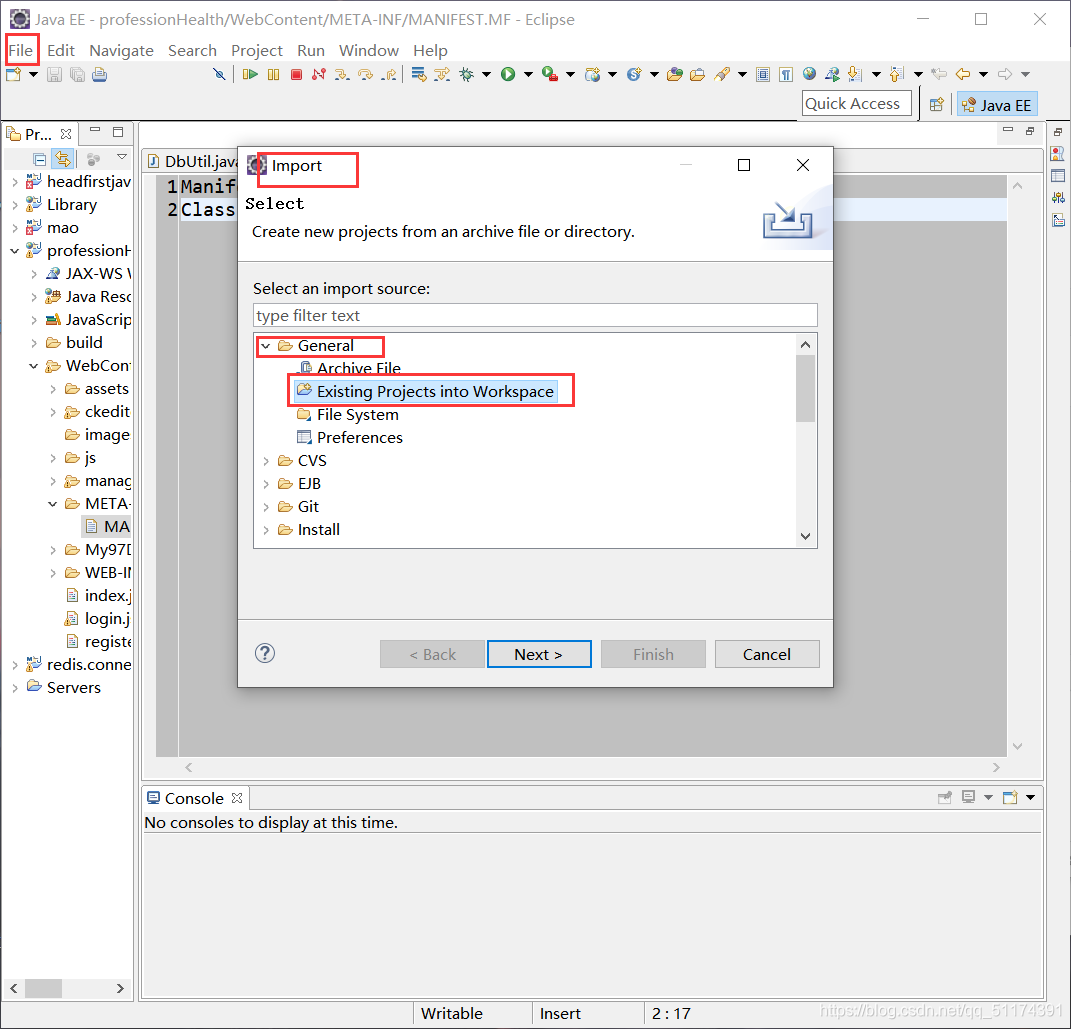Click the Cancel button in Import dialog

(x=767, y=654)
